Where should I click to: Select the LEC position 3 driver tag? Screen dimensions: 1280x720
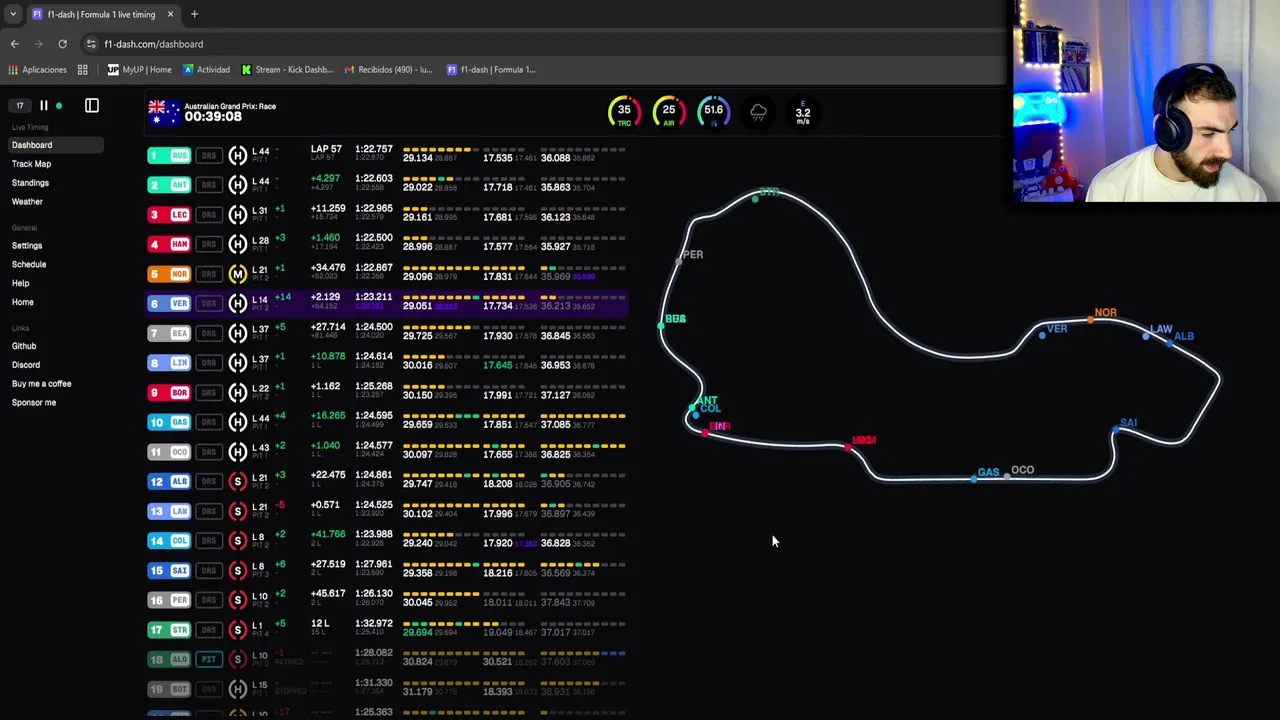[x=169, y=215]
